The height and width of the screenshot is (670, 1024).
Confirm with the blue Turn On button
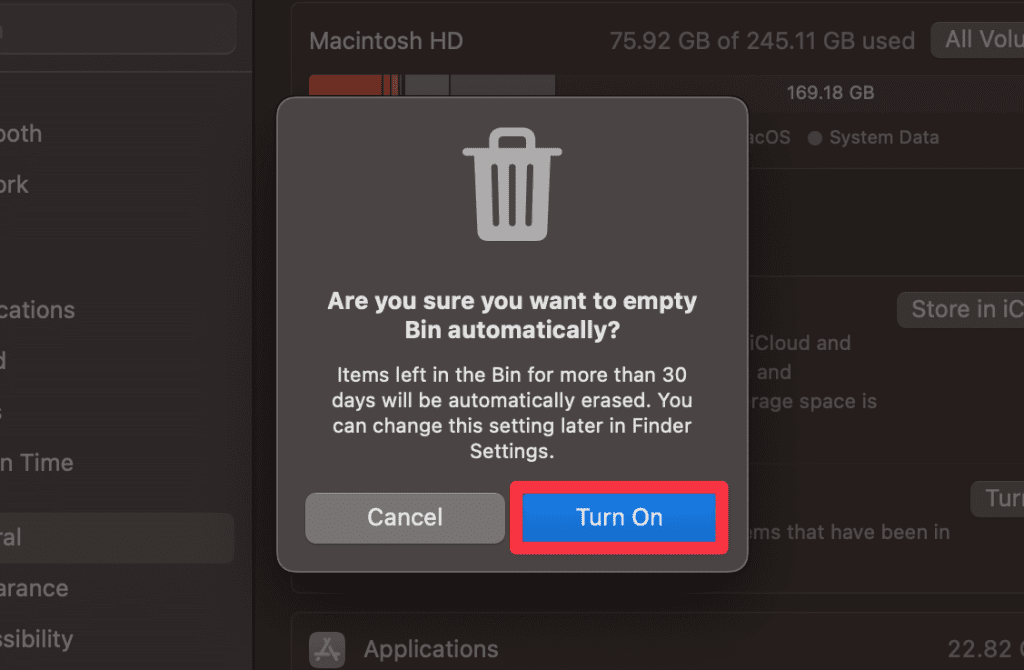pos(619,517)
